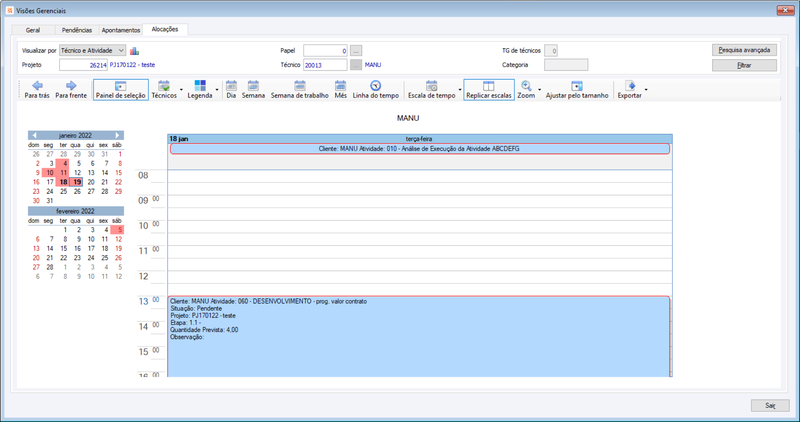Viewport: 800px width, 422px height.
Task: Select day 31 in janeiro 2022
Action: (49, 201)
